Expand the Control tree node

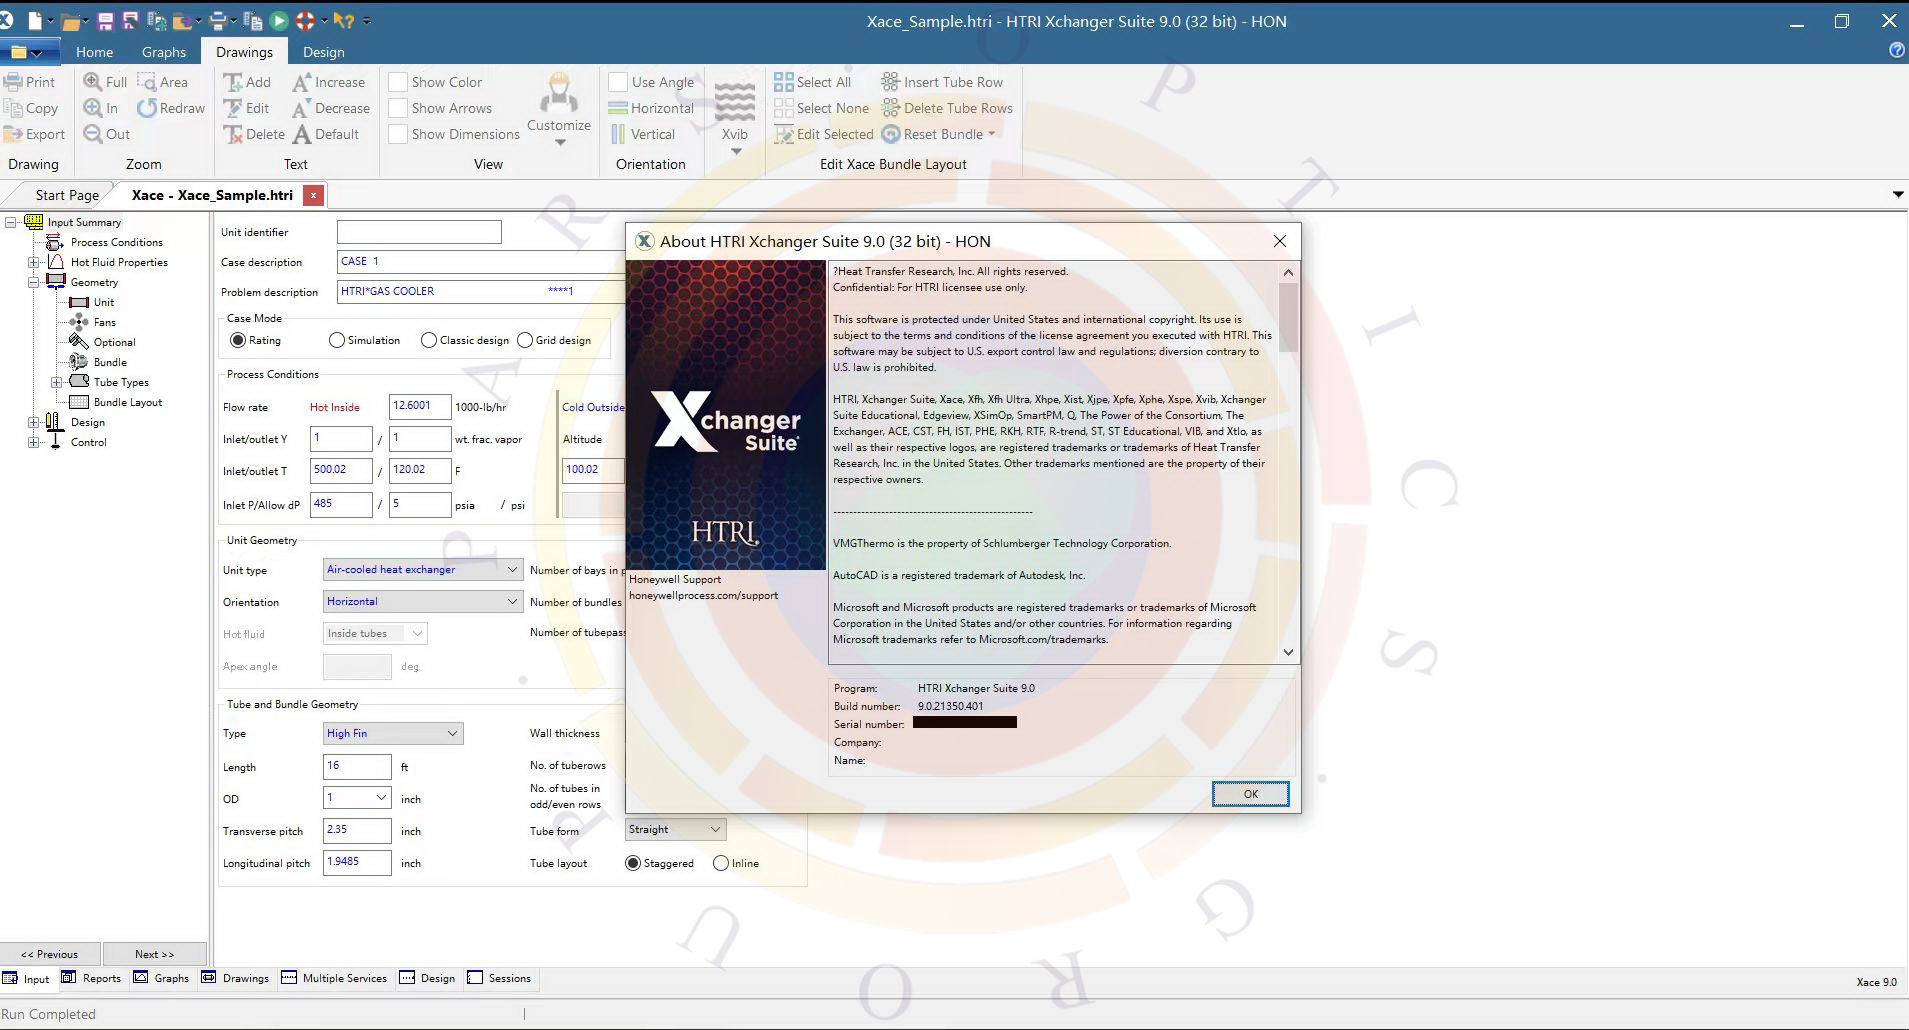tap(34, 442)
